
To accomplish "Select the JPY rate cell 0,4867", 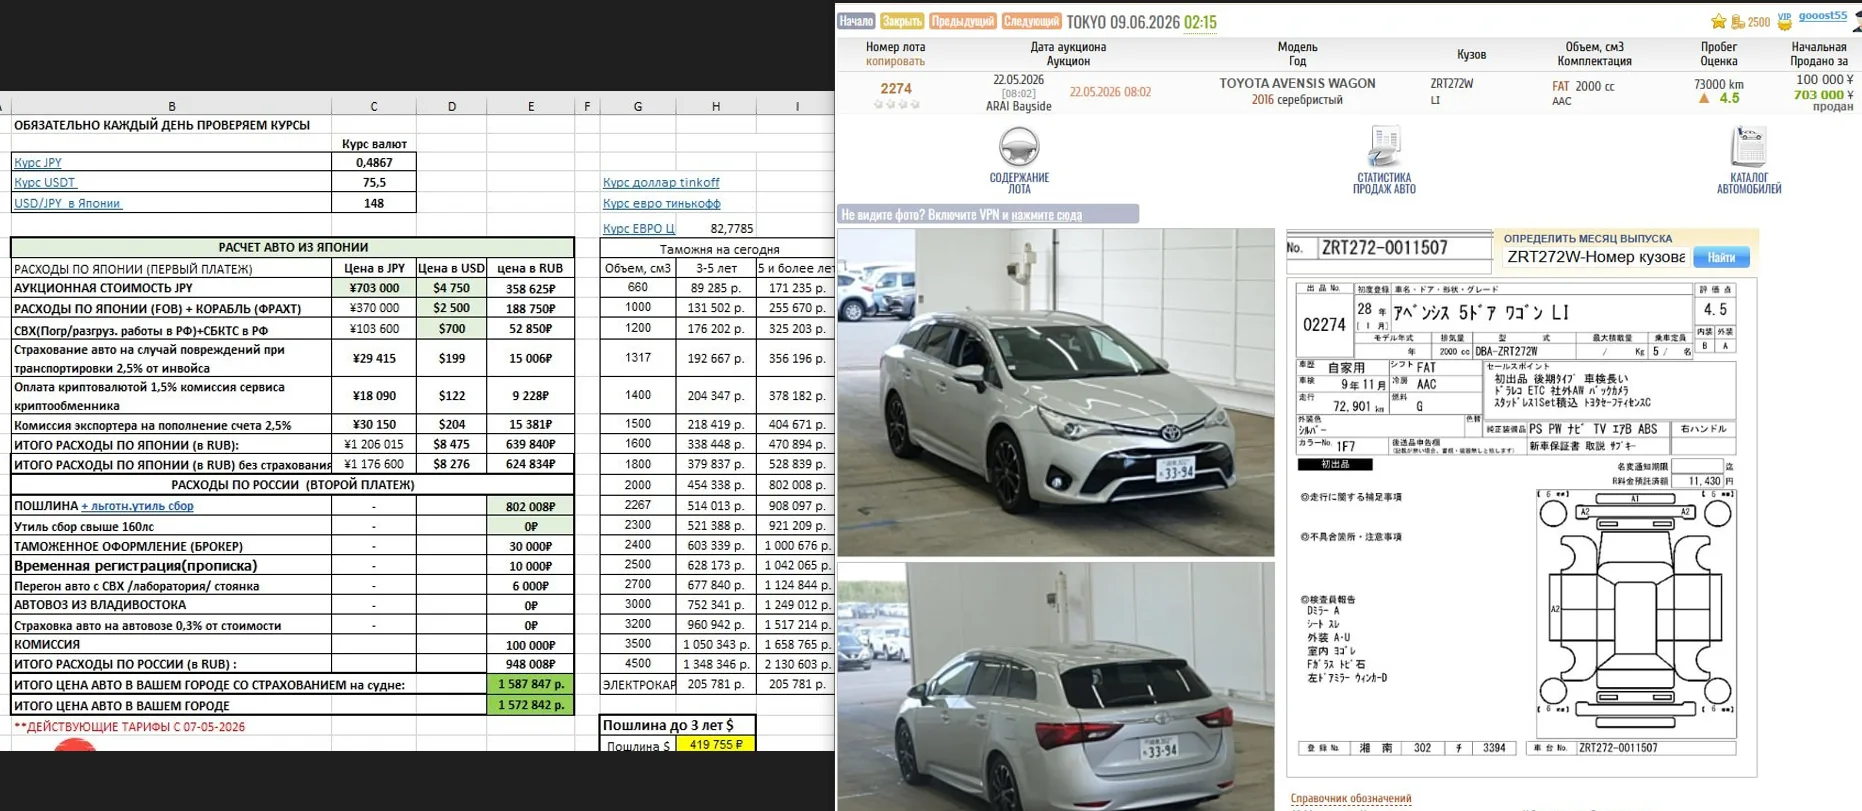I will coord(374,163).
